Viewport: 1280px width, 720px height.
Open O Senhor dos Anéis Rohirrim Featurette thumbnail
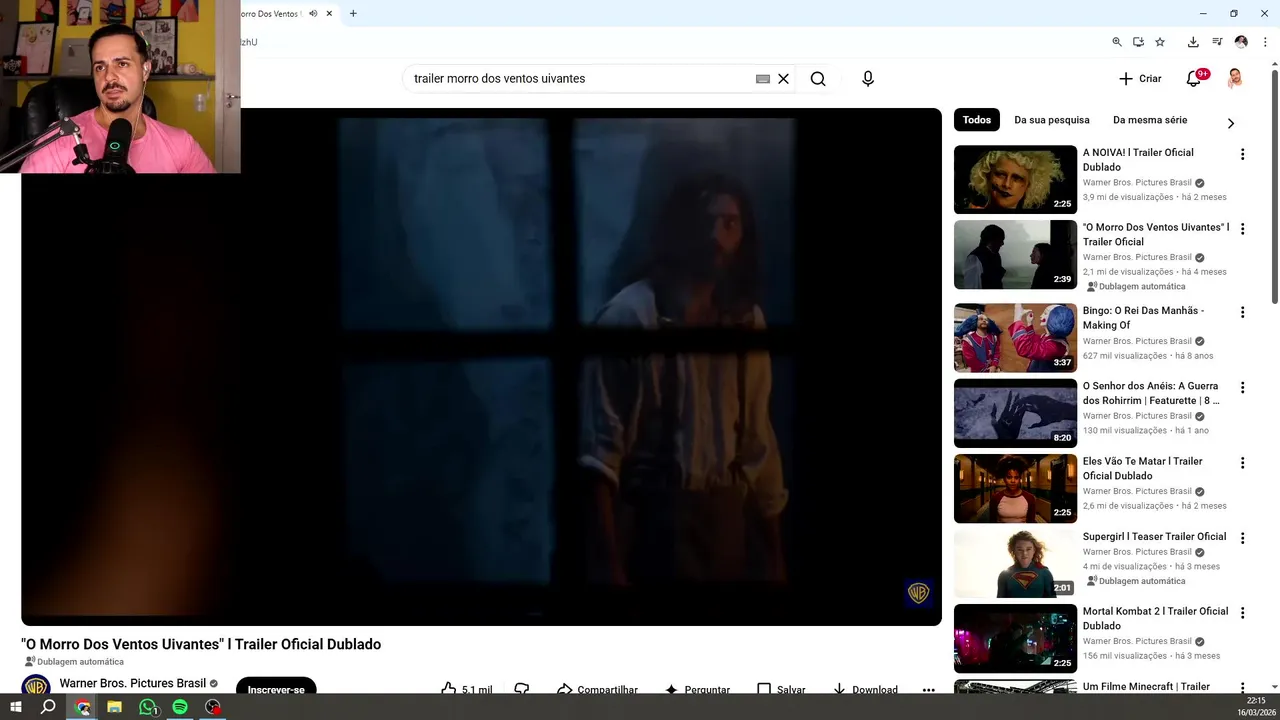point(1015,413)
